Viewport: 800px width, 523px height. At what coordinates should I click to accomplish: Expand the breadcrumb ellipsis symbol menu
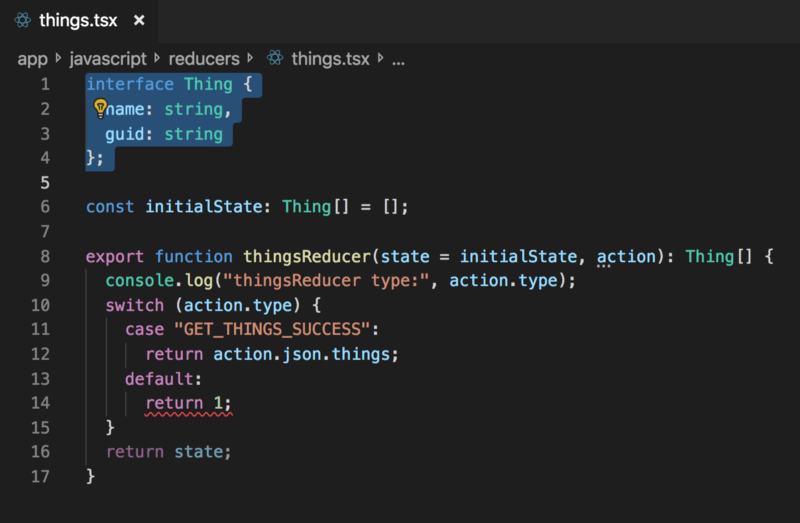coord(398,59)
